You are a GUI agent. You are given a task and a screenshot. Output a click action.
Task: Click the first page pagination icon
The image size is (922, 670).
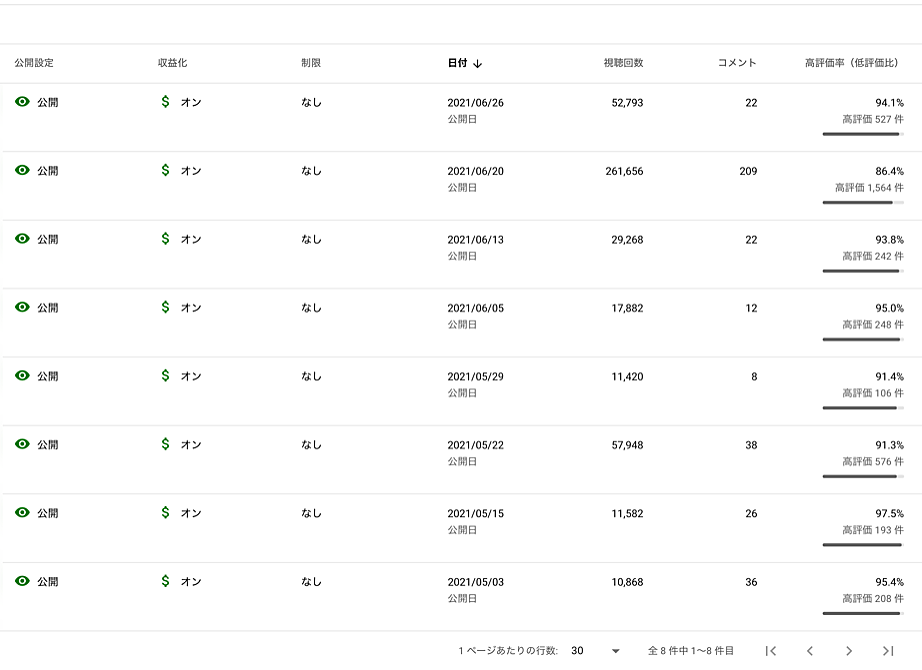tap(771, 651)
